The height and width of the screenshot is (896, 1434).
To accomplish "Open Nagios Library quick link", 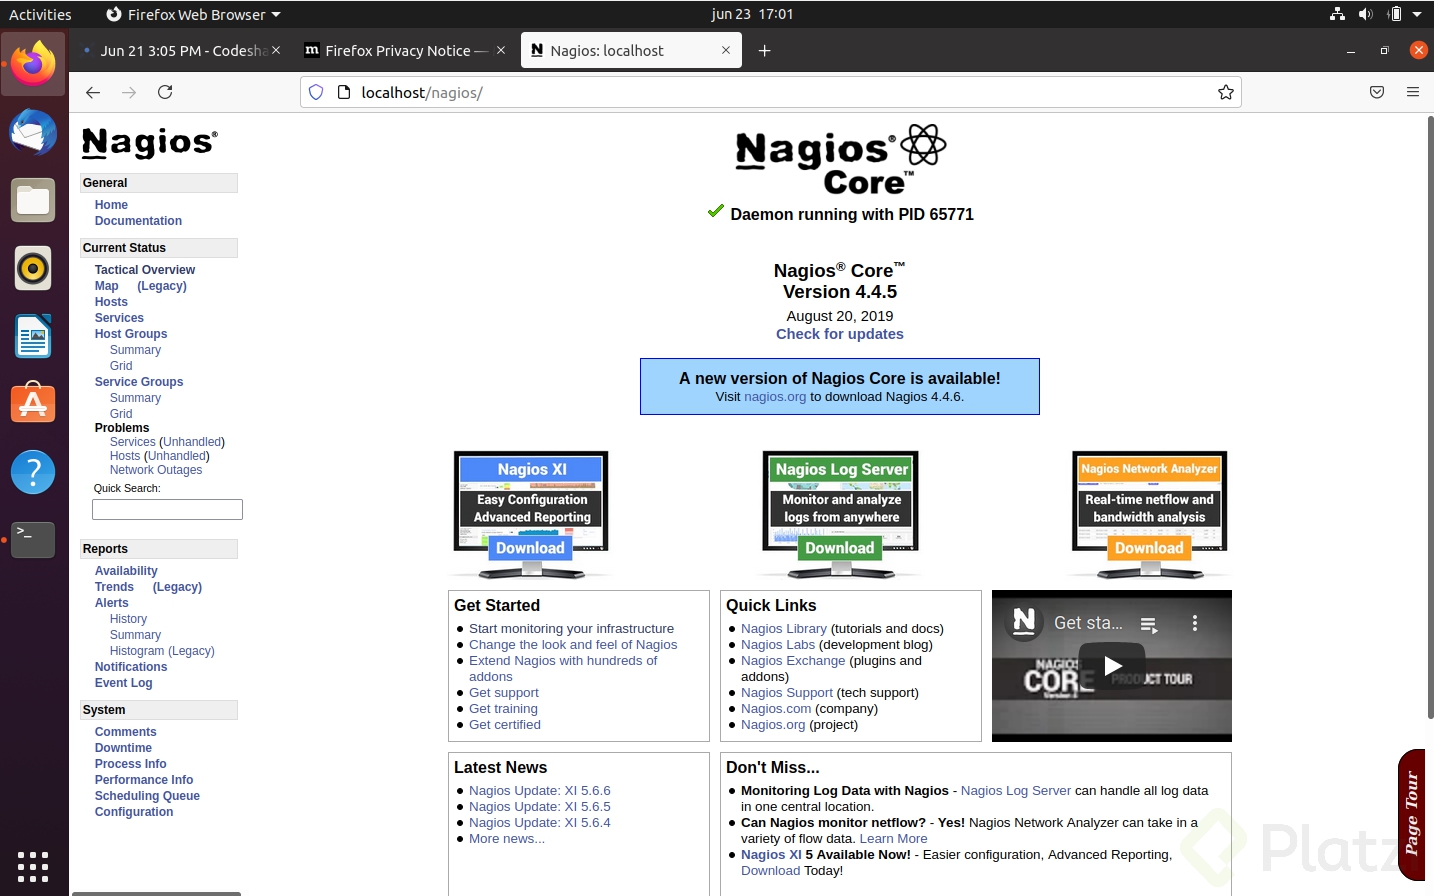I will pyautogui.click(x=784, y=629).
